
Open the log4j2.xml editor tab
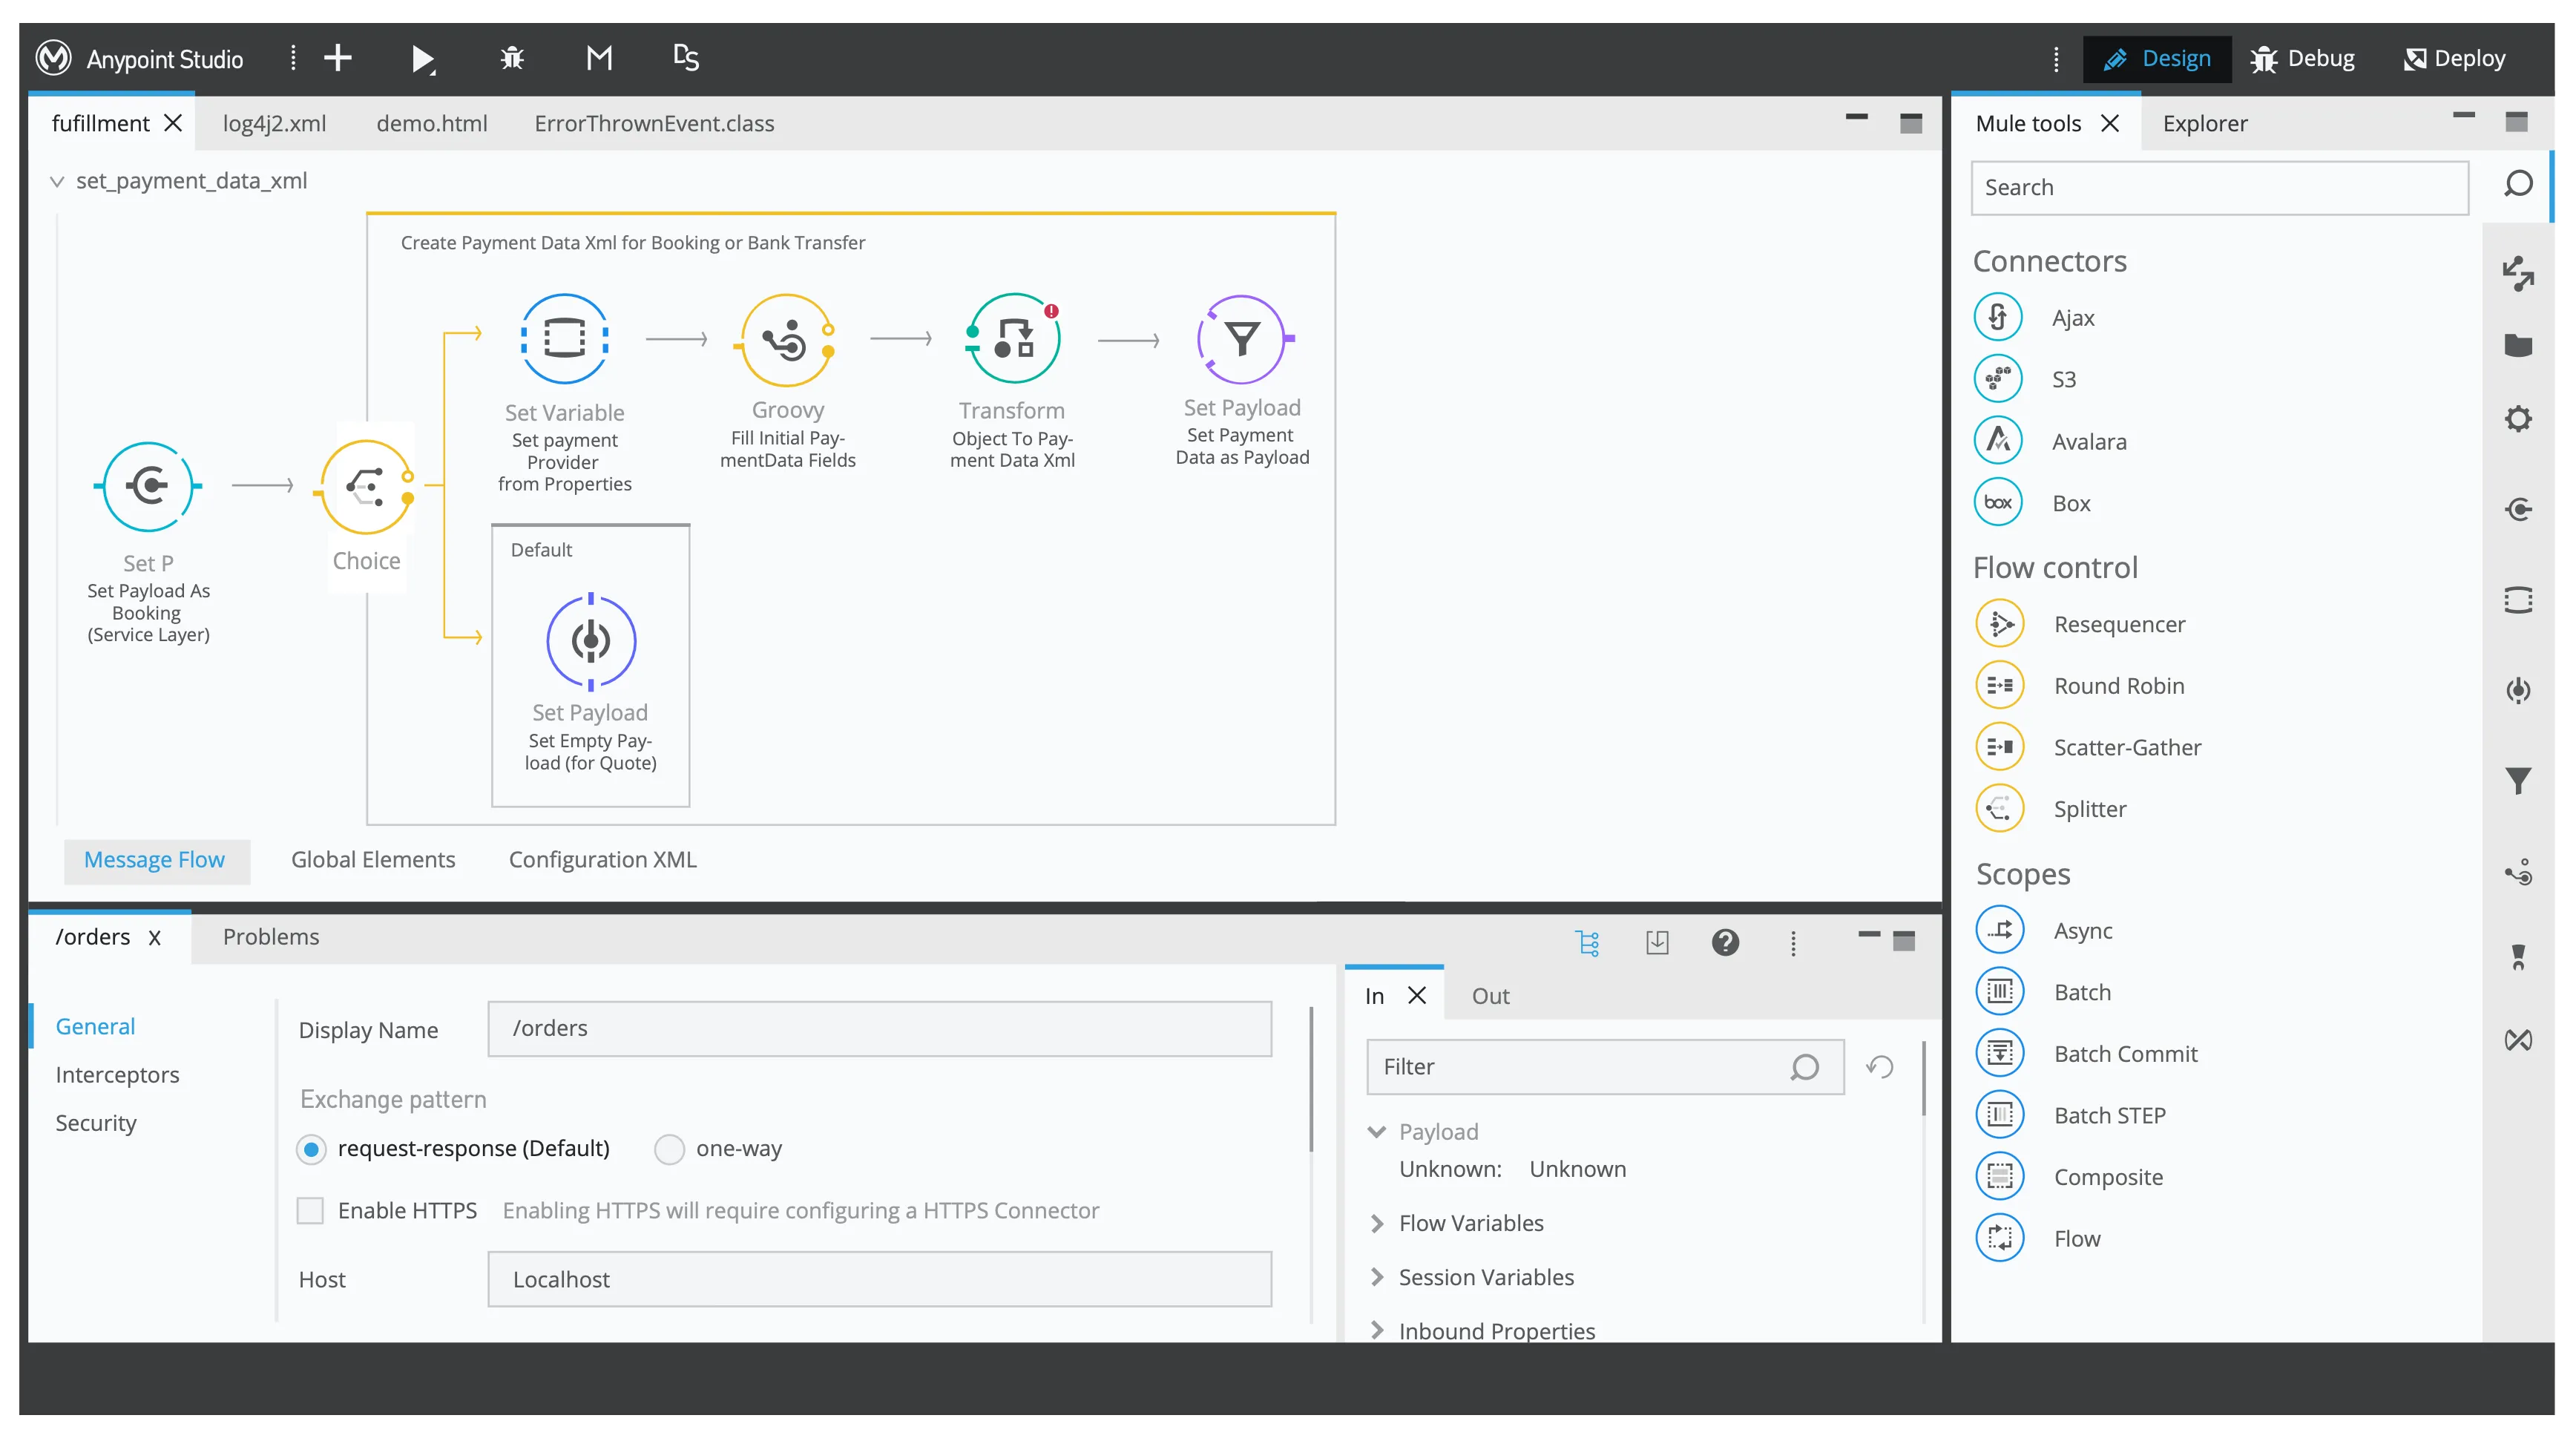point(274,124)
